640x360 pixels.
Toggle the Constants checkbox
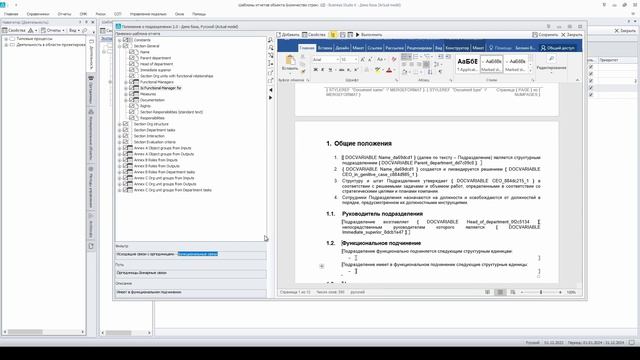coord(125,40)
